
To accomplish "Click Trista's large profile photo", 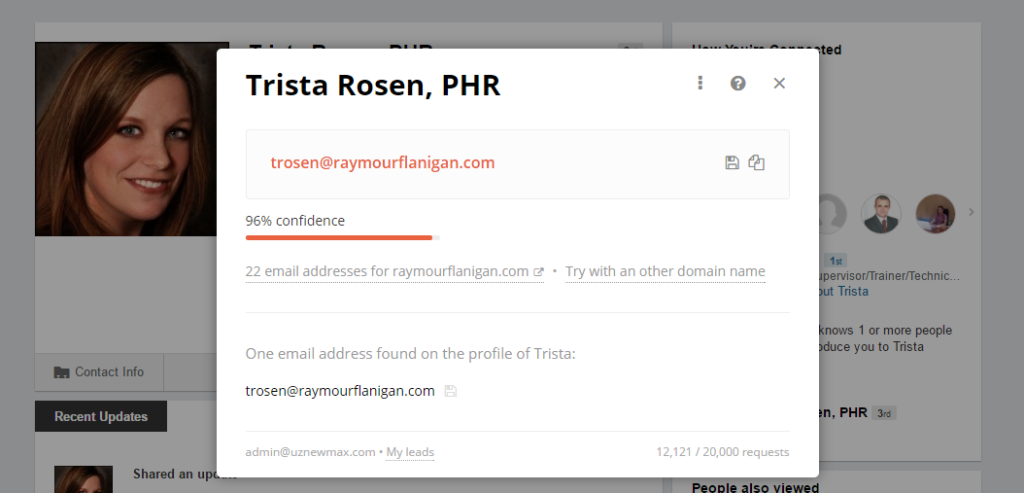I will point(126,139).
